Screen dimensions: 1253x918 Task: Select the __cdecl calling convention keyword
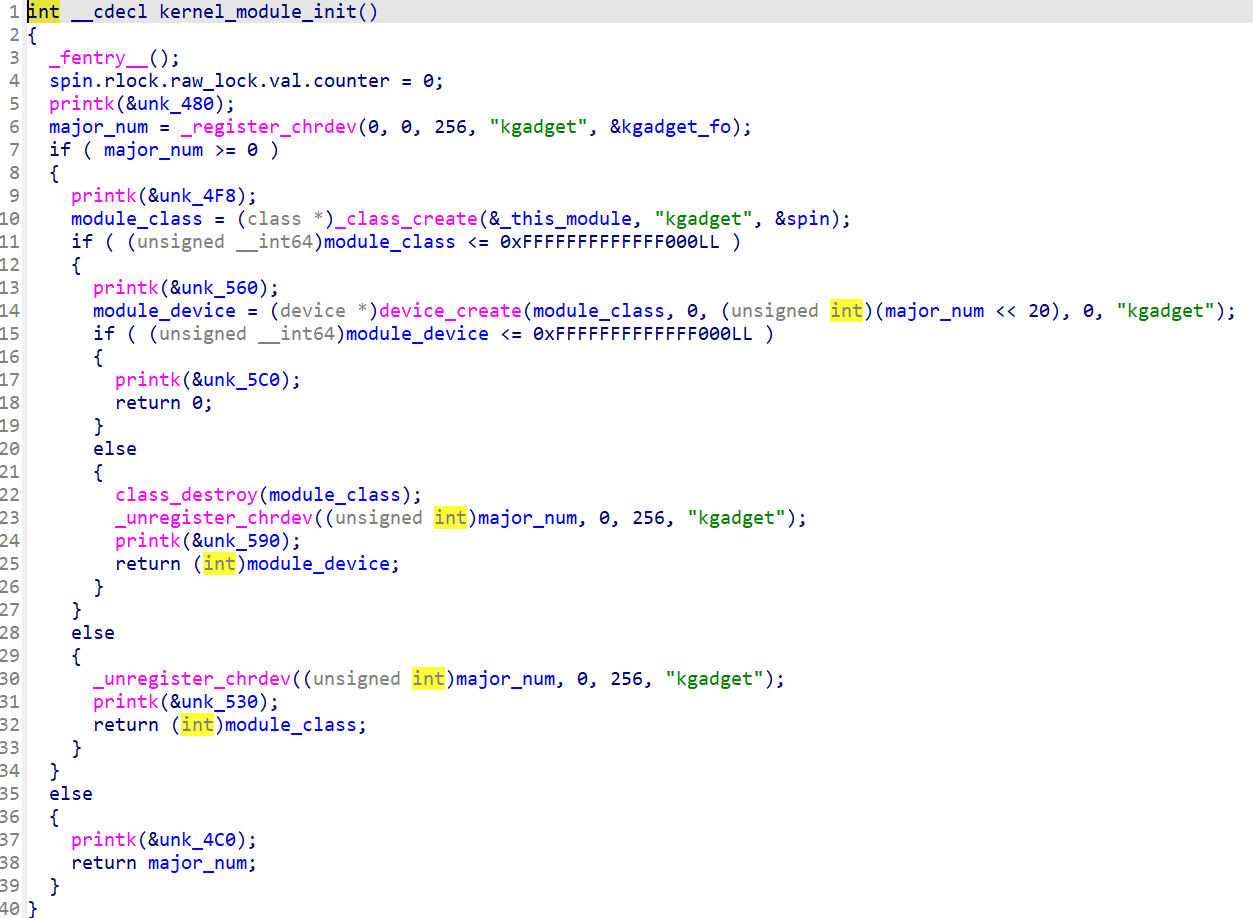tap(109, 12)
